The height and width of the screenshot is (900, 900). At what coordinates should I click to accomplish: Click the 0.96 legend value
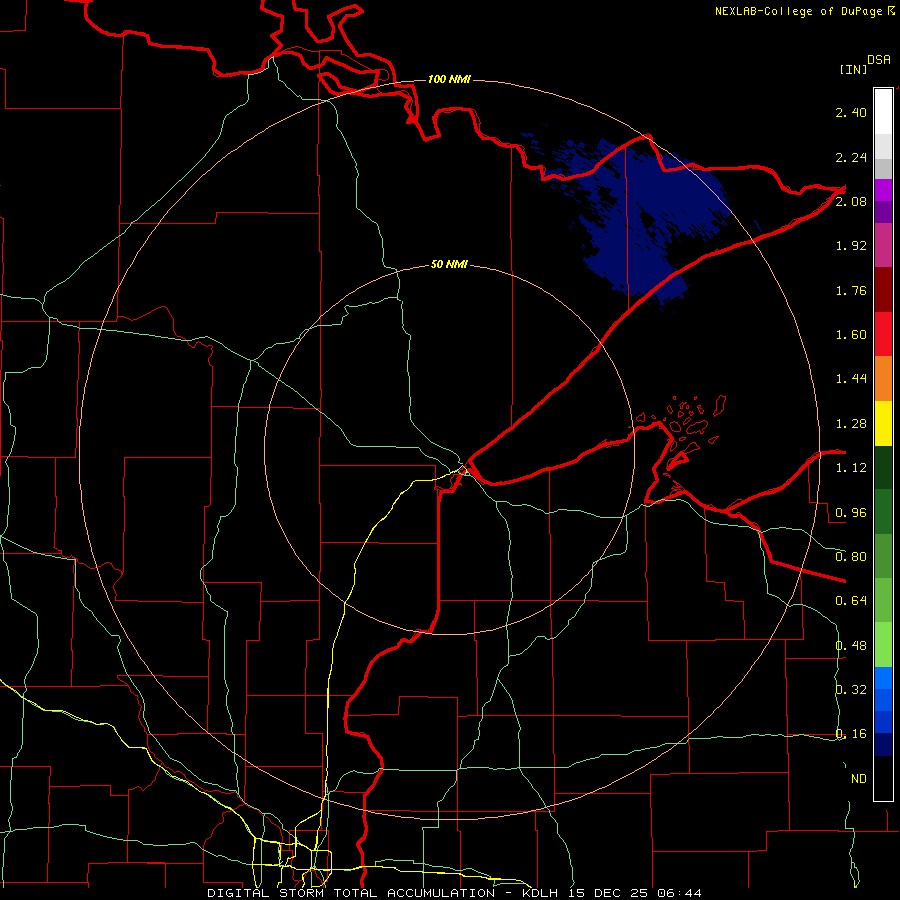tap(851, 513)
